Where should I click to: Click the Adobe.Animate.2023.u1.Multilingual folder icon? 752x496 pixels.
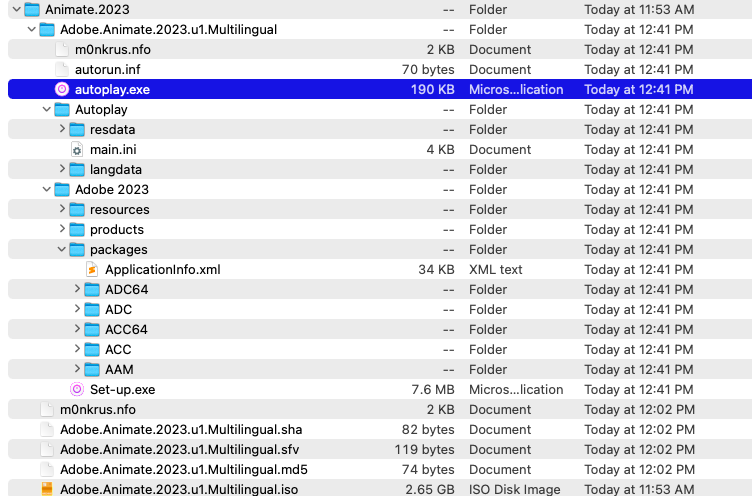[x=47, y=29]
